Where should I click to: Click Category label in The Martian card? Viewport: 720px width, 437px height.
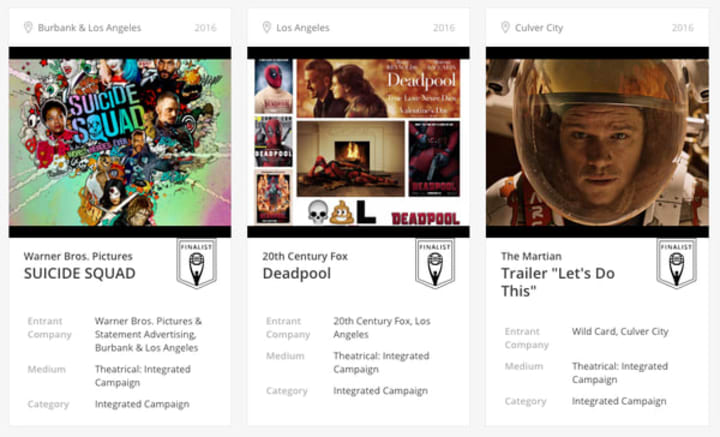coord(525,401)
